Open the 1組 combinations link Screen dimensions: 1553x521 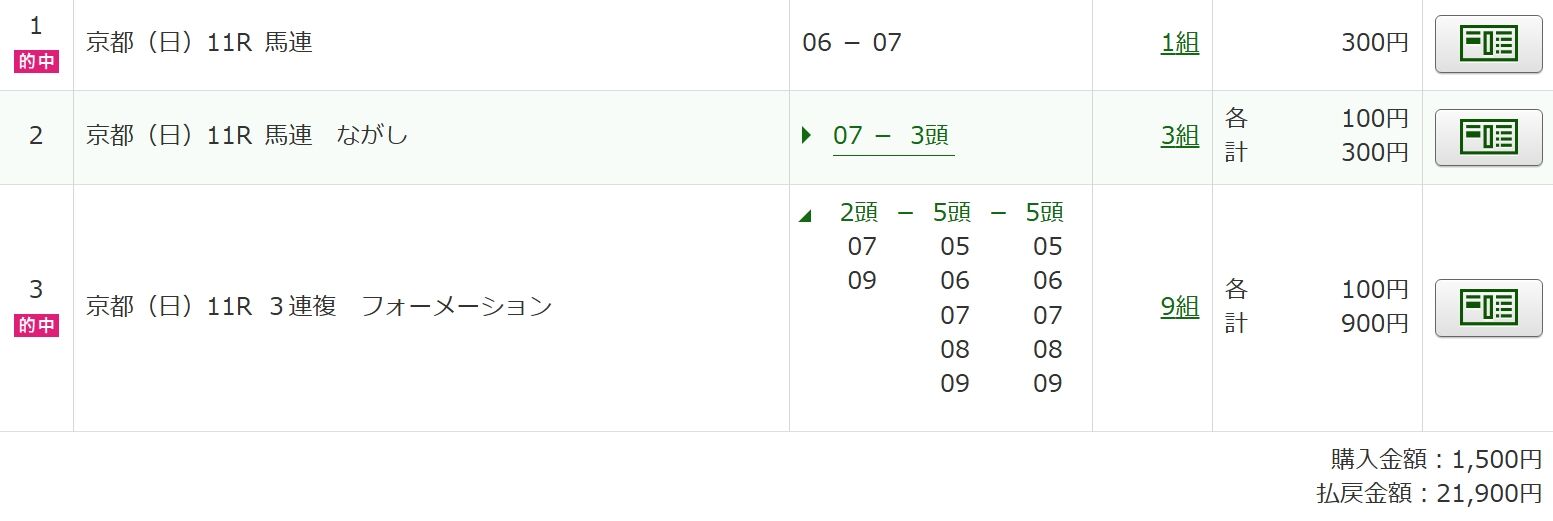(1180, 43)
